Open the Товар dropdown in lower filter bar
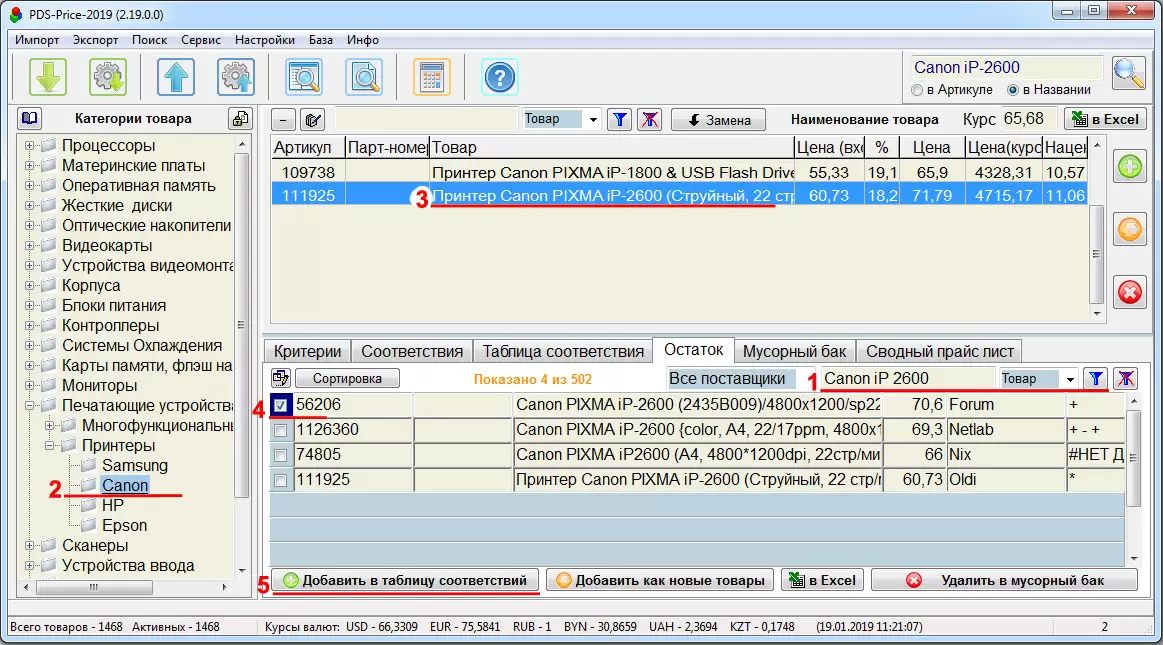Viewport: 1163px width, 645px height. (1071, 379)
